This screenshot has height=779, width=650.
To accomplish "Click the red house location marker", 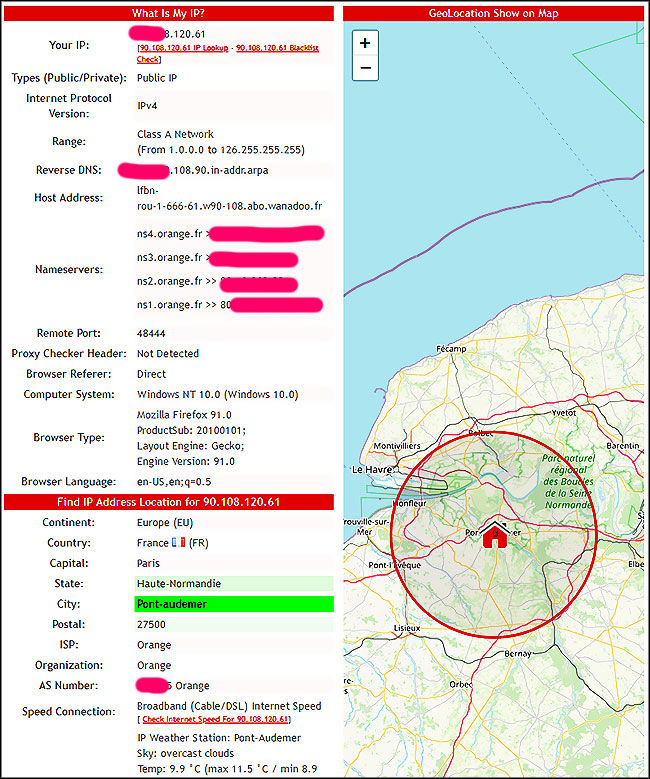I will point(495,535).
